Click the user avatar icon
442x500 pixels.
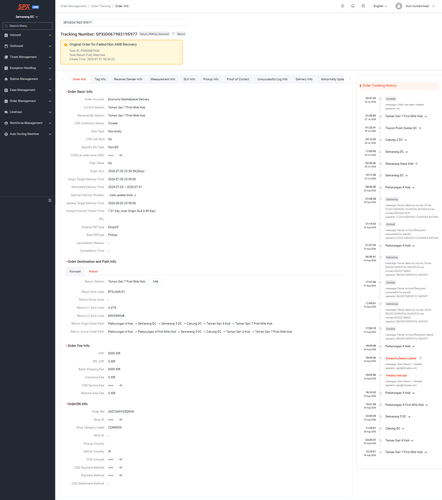point(399,6)
